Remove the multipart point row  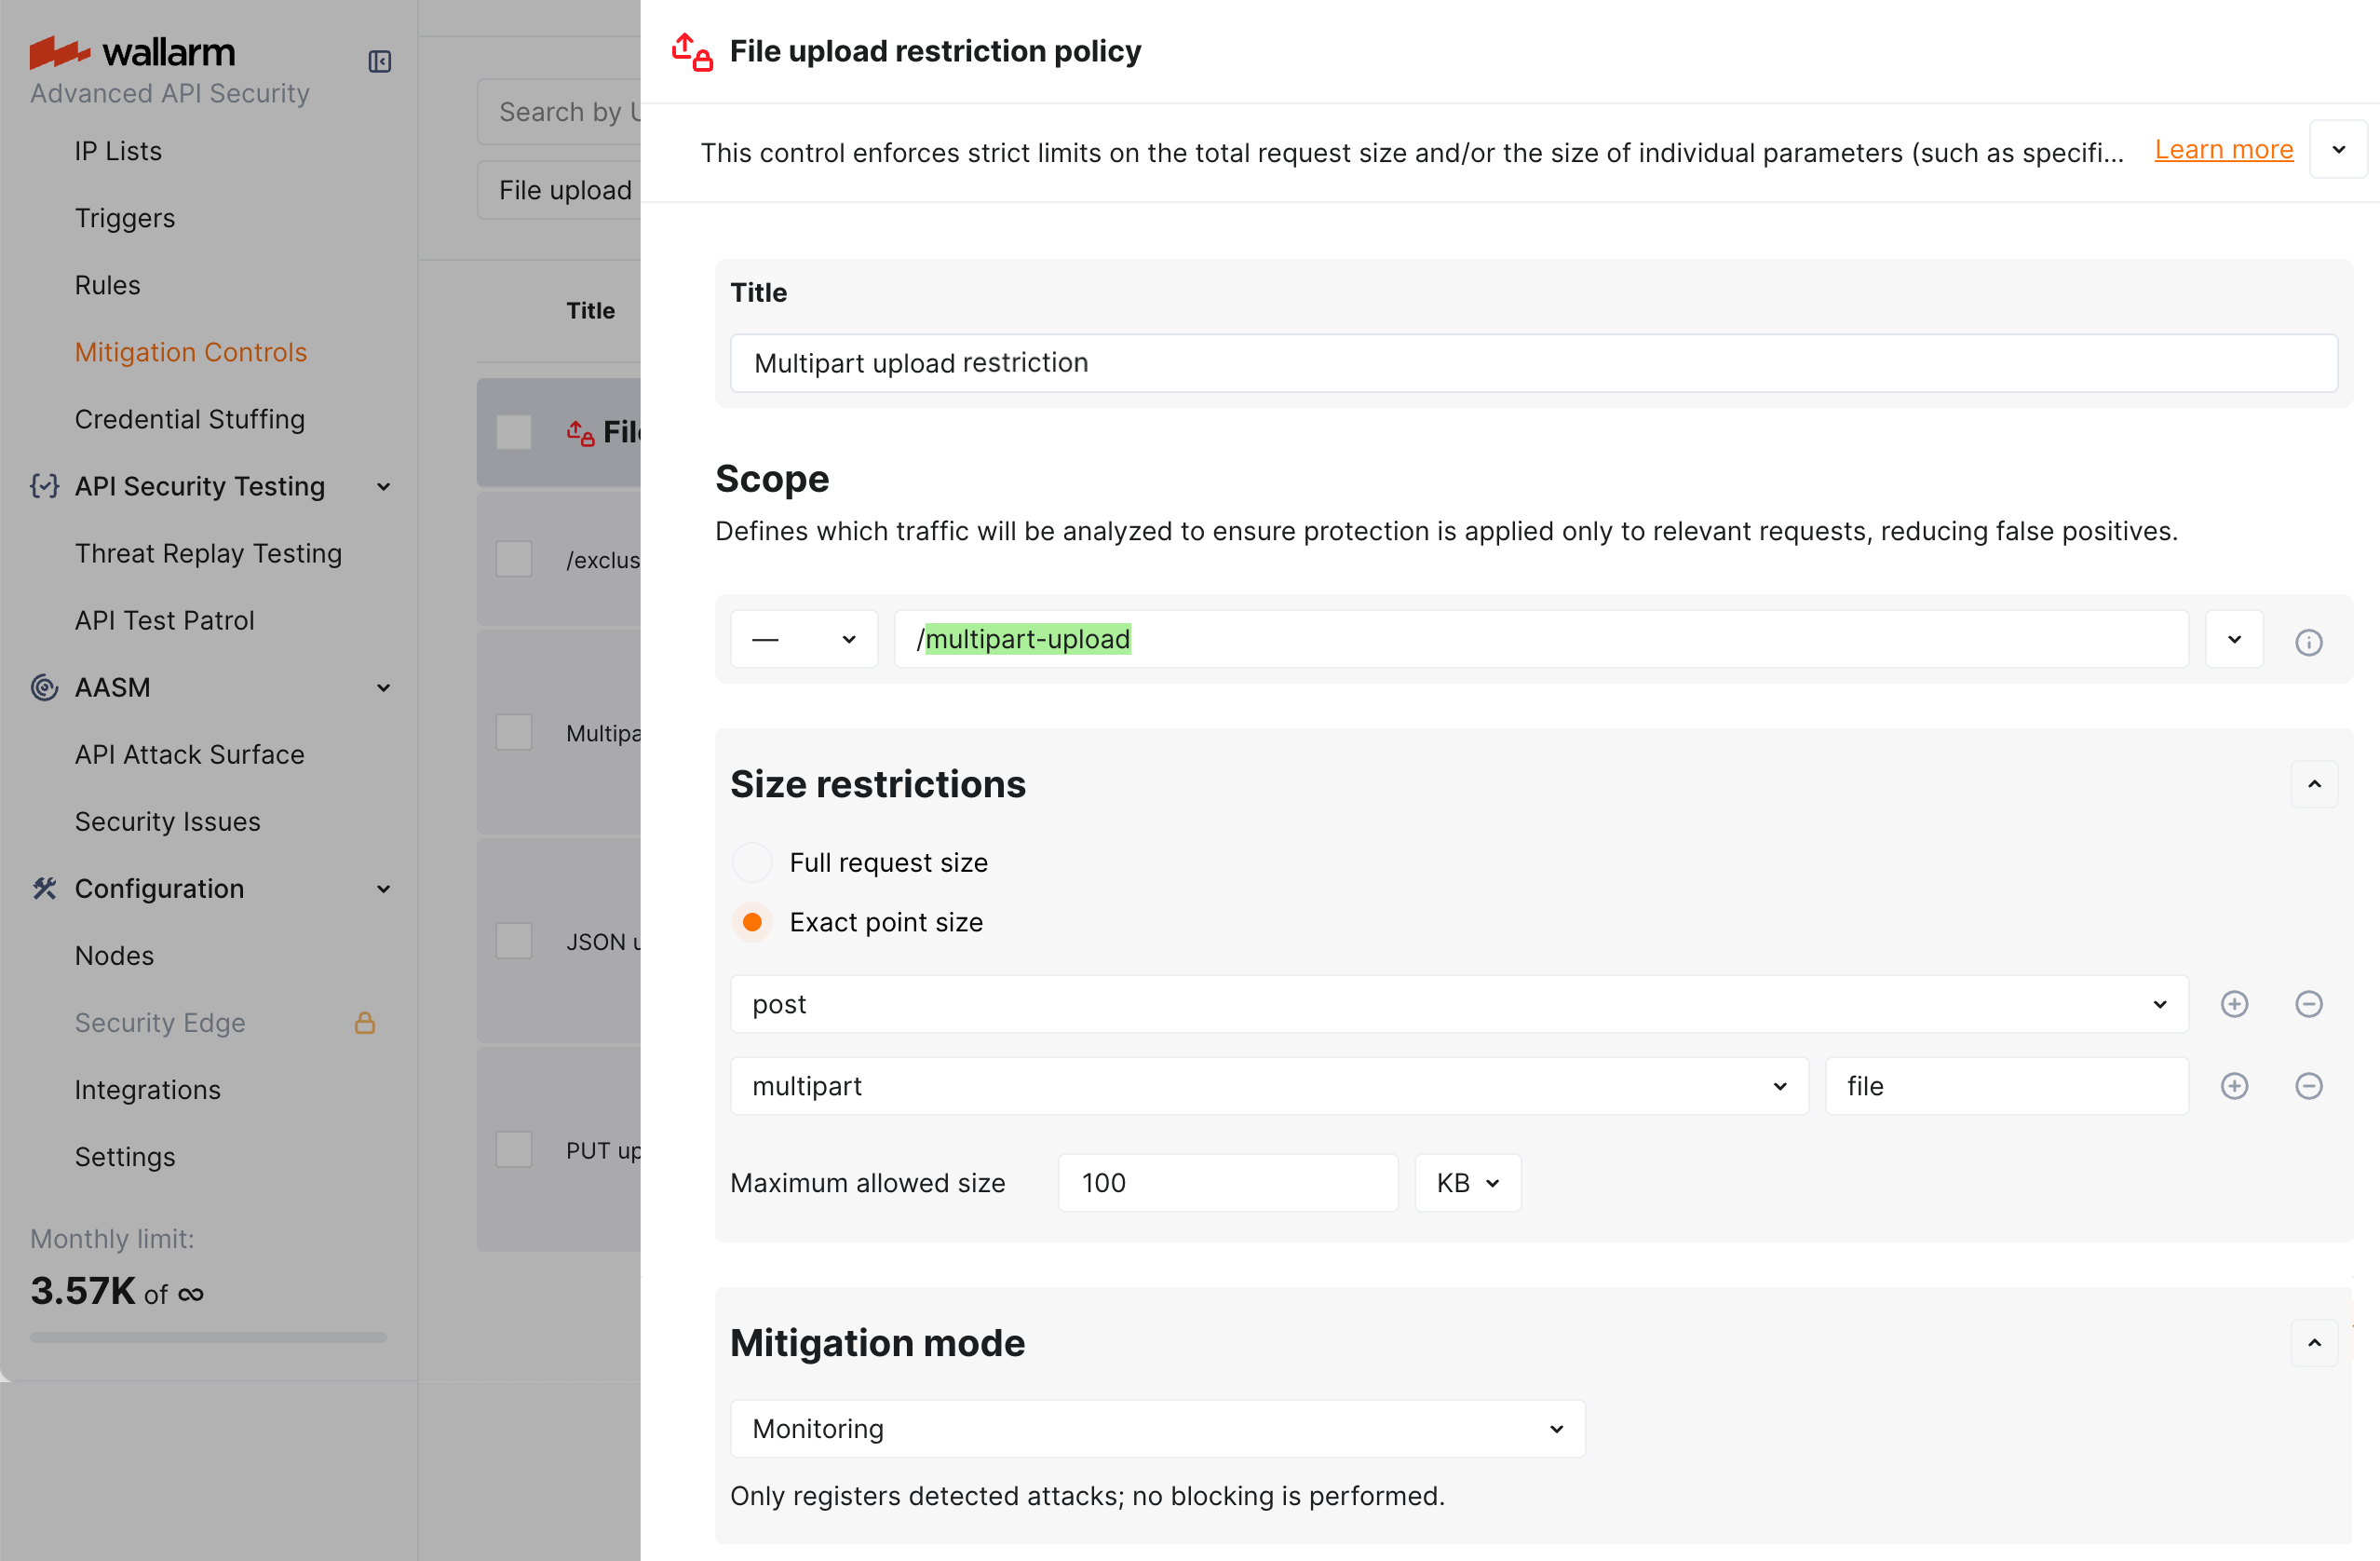click(2308, 1086)
